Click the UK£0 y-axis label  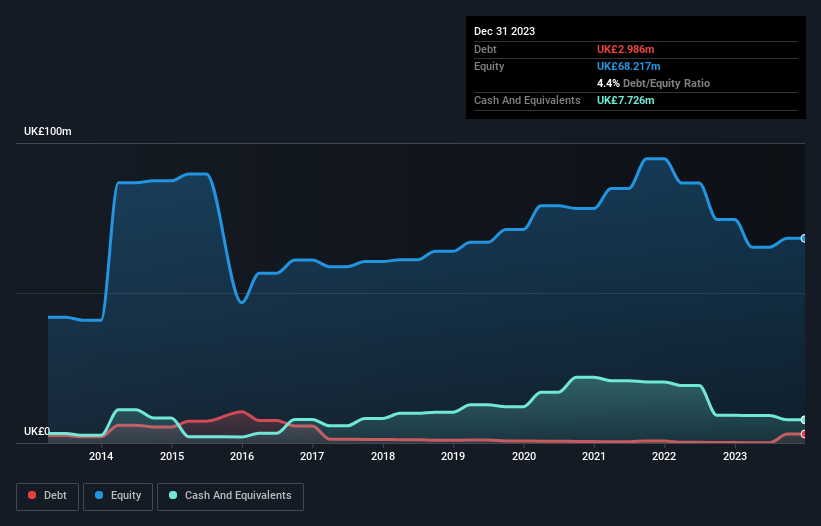pos(37,431)
